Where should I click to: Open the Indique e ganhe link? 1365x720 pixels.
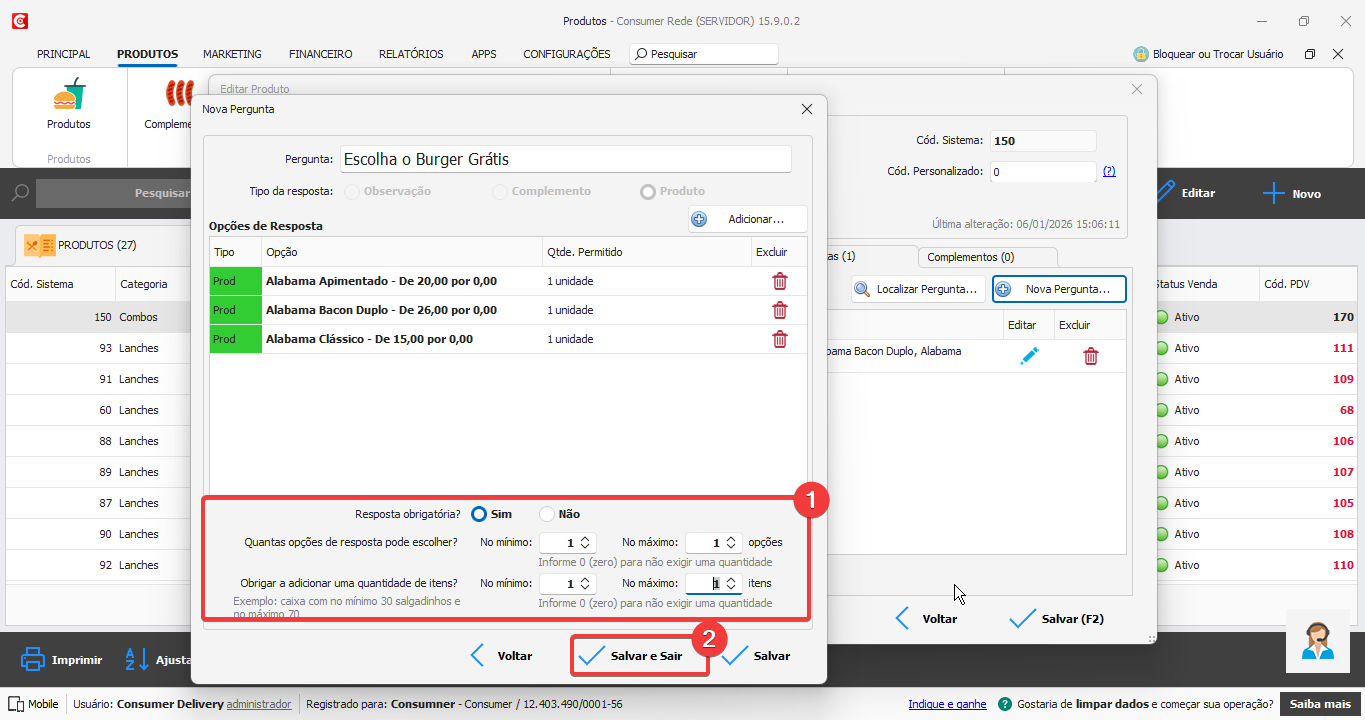click(947, 704)
